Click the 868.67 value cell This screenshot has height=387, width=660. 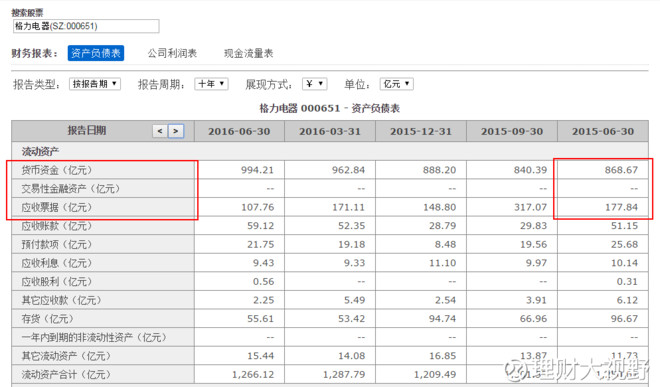pos(603,170)
